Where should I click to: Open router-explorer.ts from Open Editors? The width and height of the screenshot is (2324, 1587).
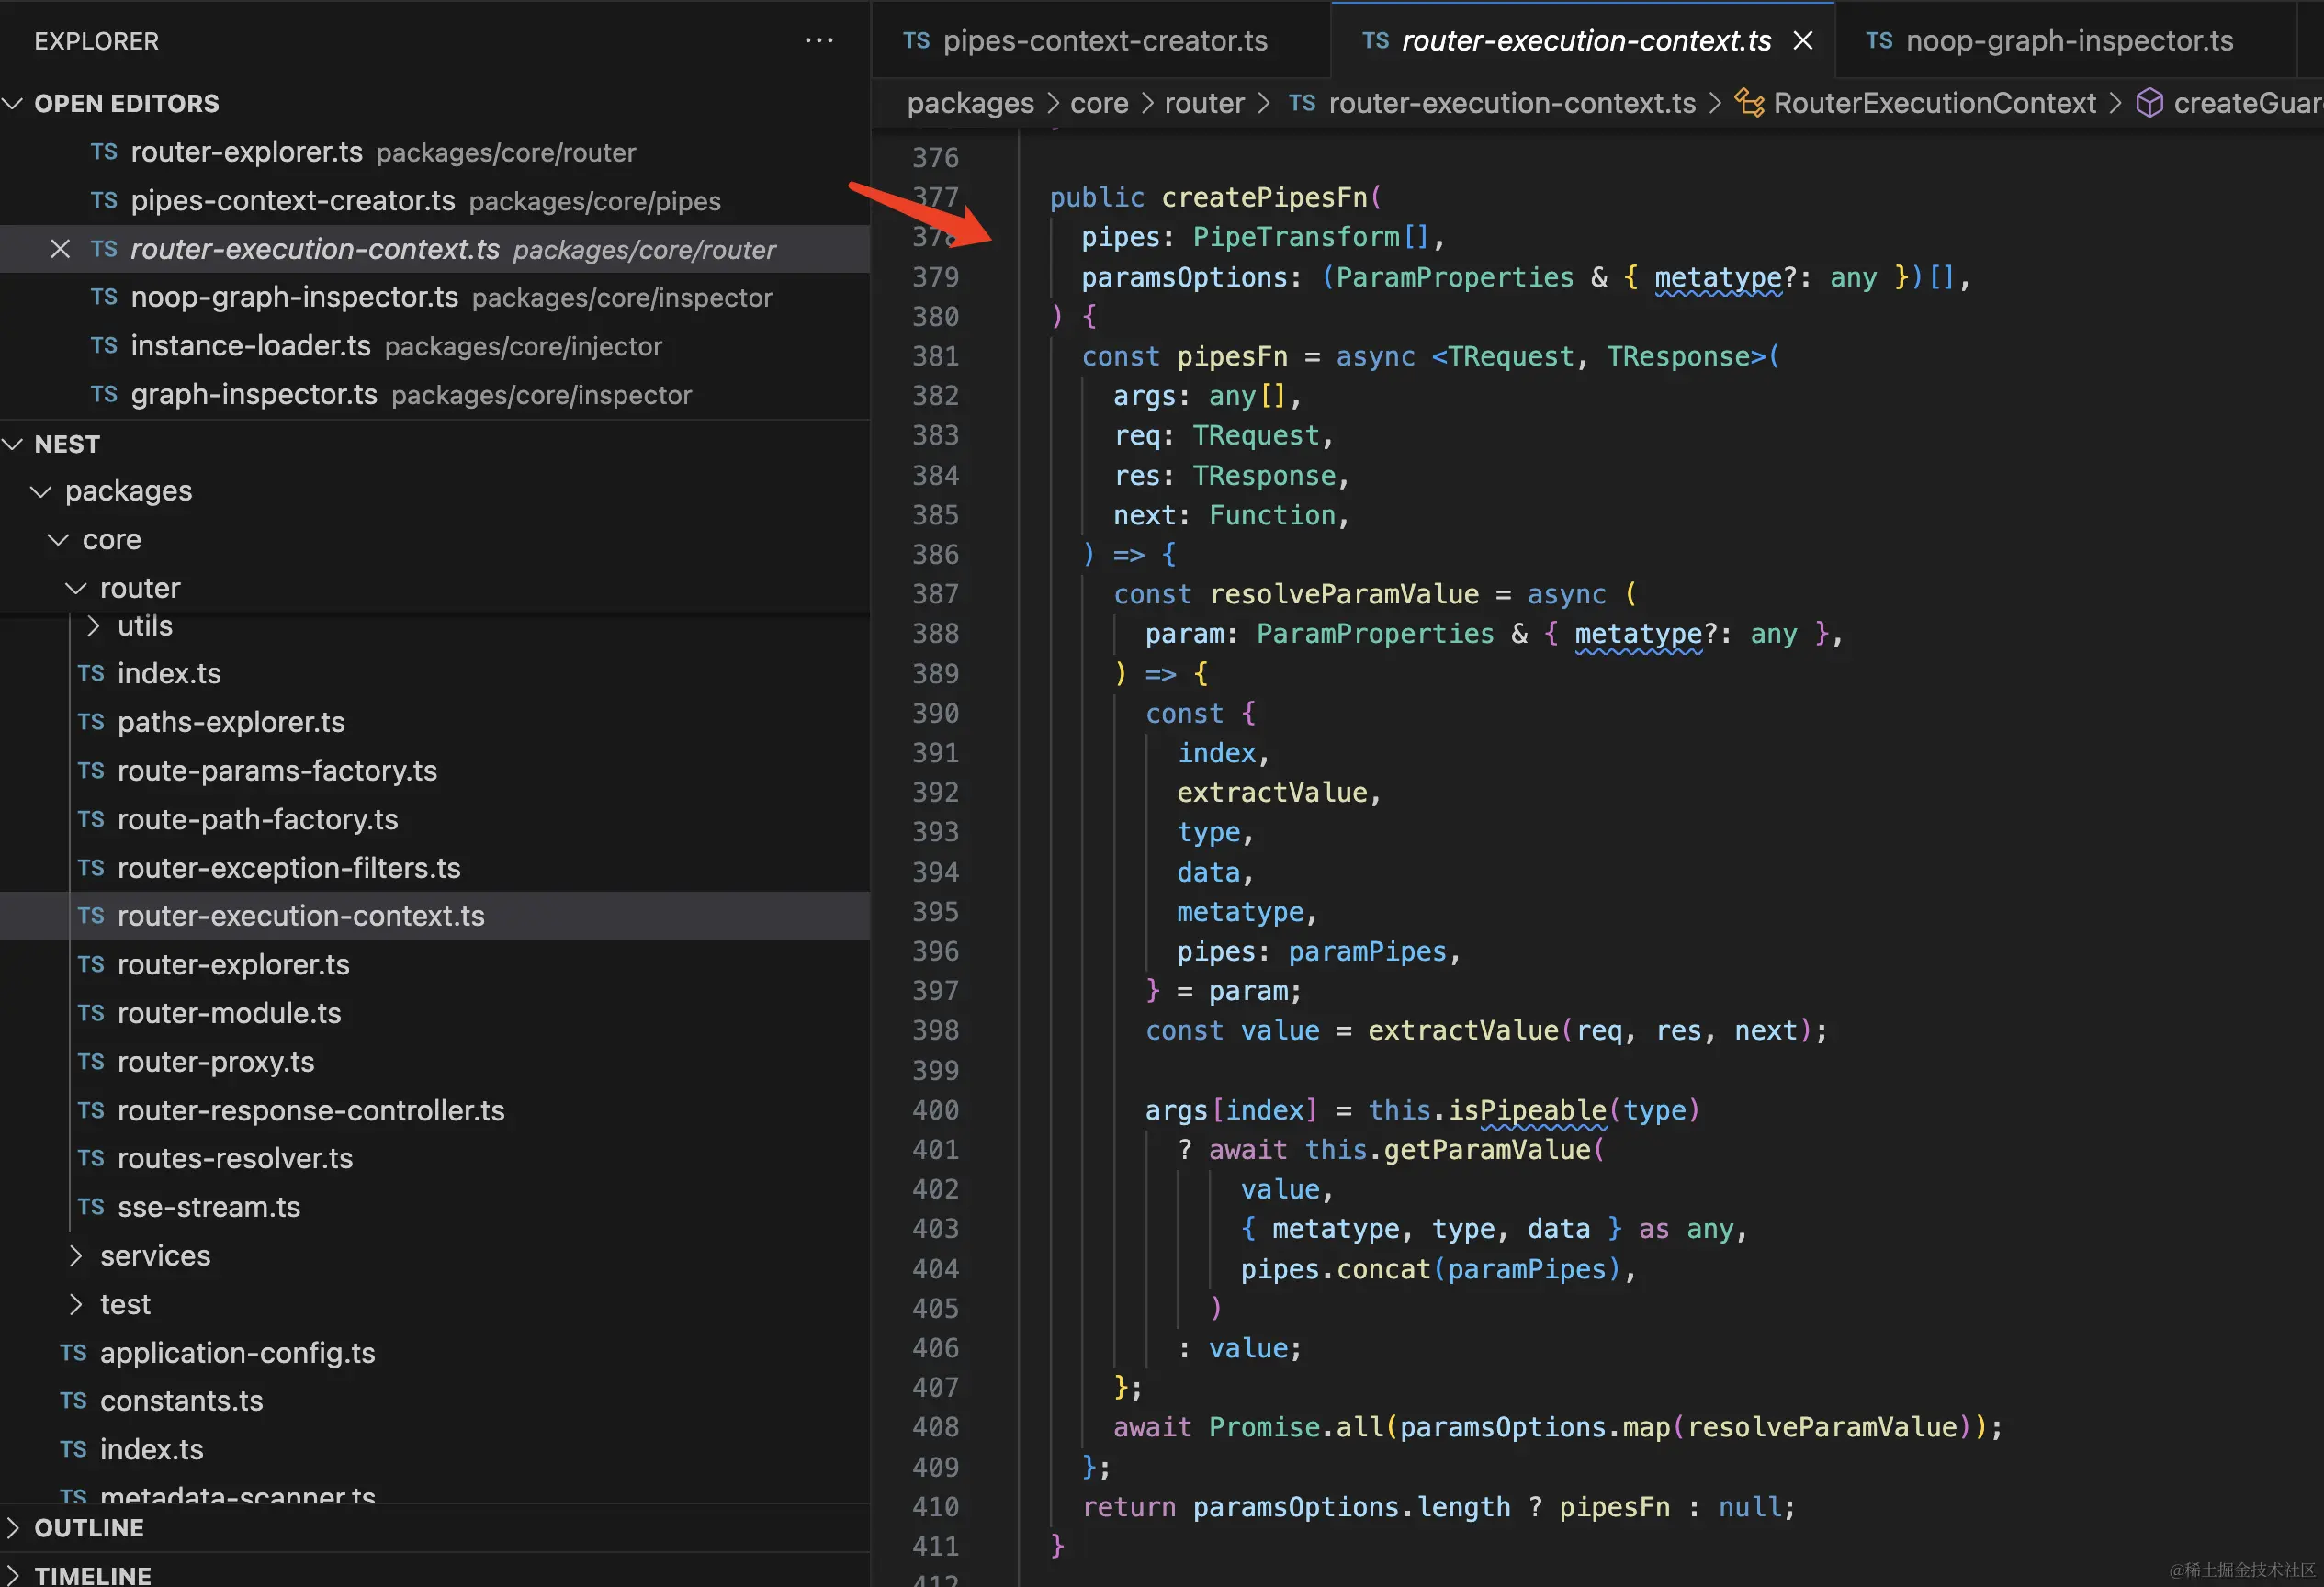(435, 152)
